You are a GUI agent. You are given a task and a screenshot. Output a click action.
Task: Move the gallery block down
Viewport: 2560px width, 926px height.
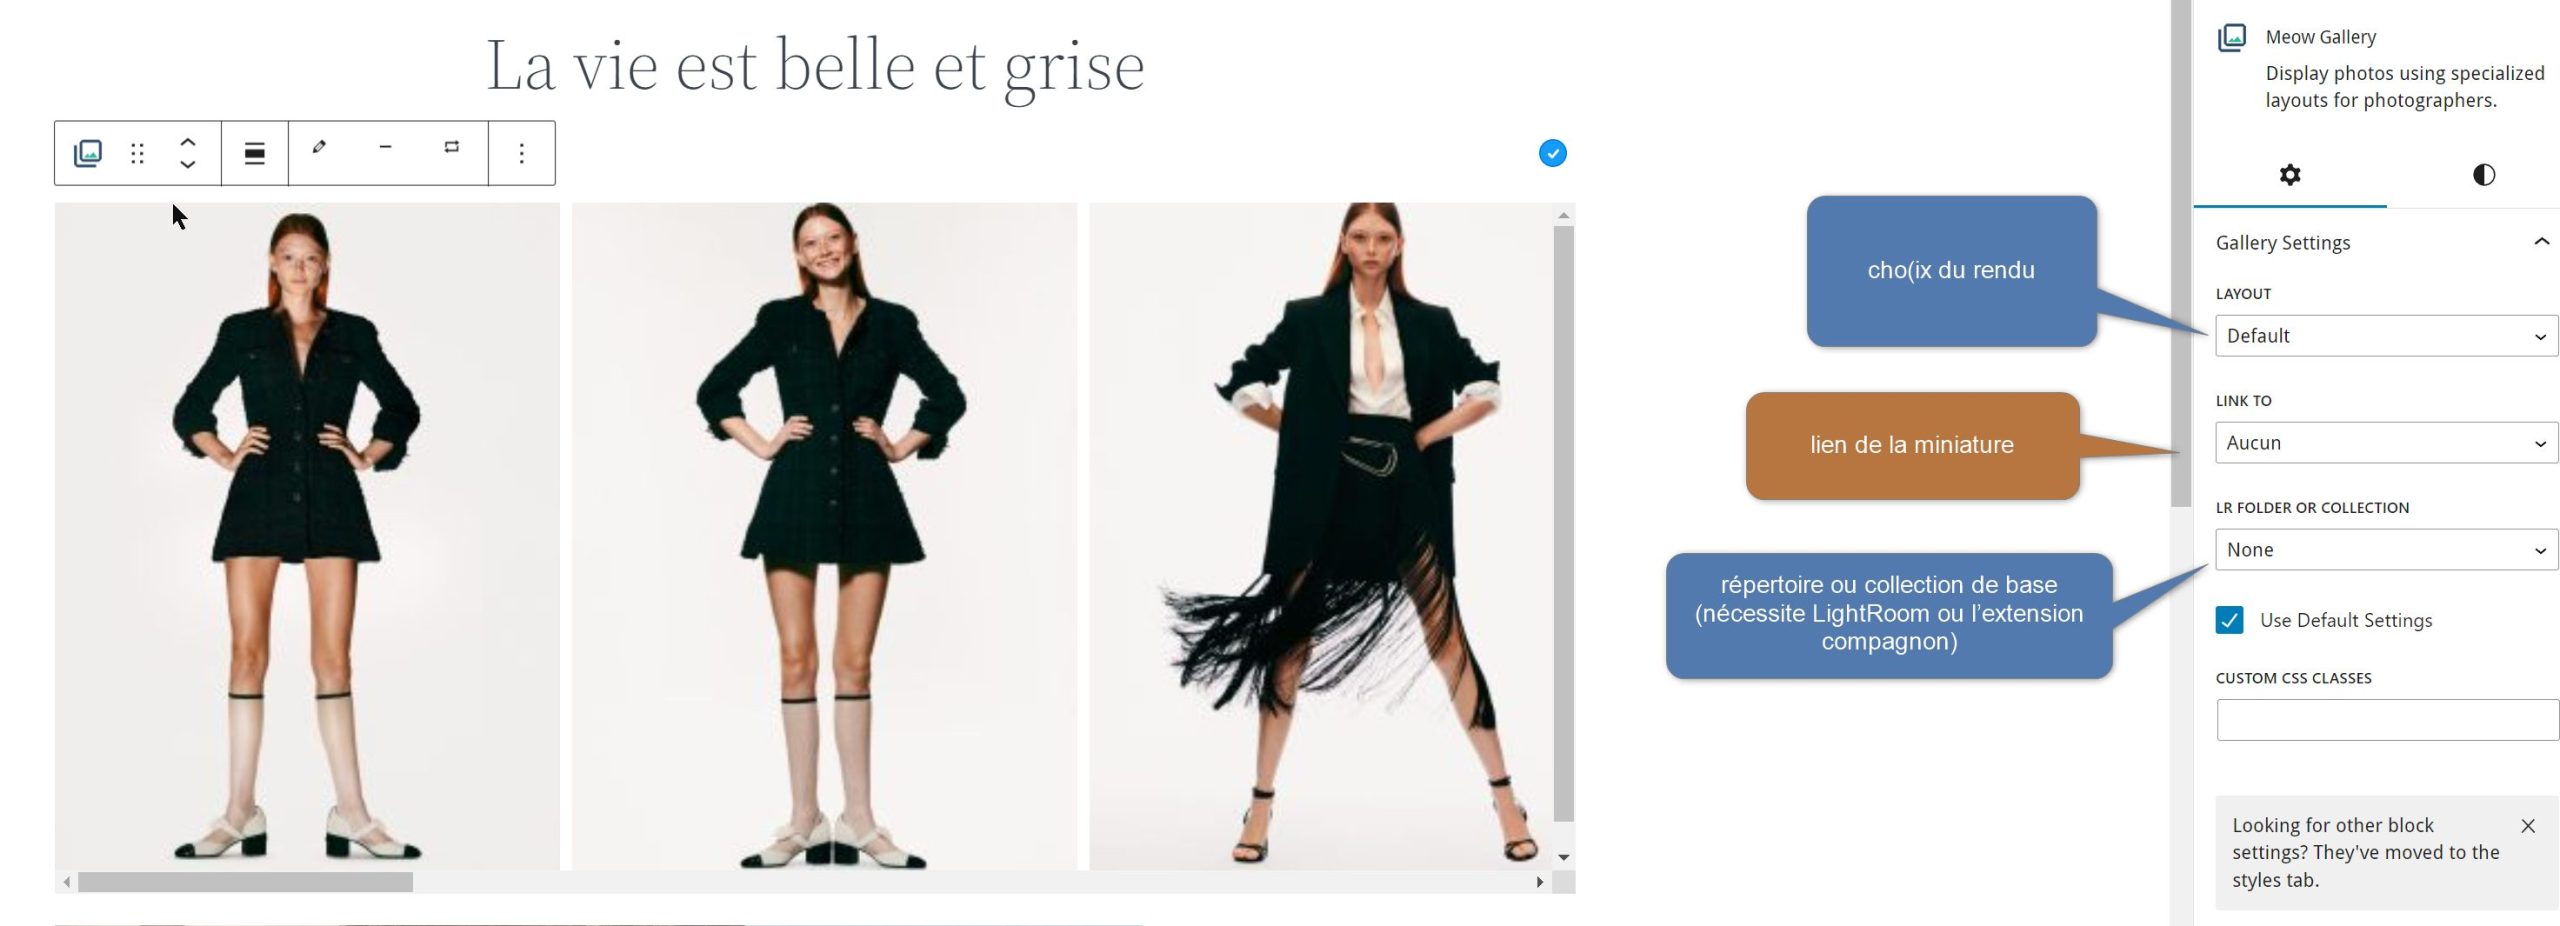click(x=187, y=164)
